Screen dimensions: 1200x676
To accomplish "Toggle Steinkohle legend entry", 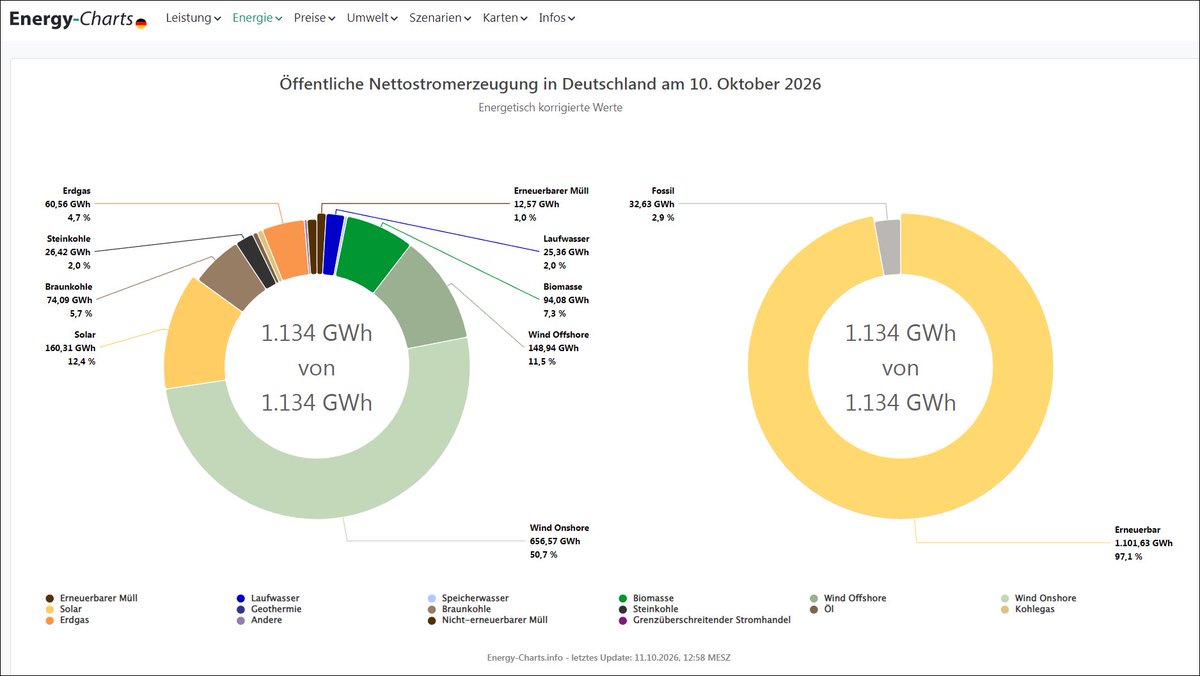I will point(649,609).
